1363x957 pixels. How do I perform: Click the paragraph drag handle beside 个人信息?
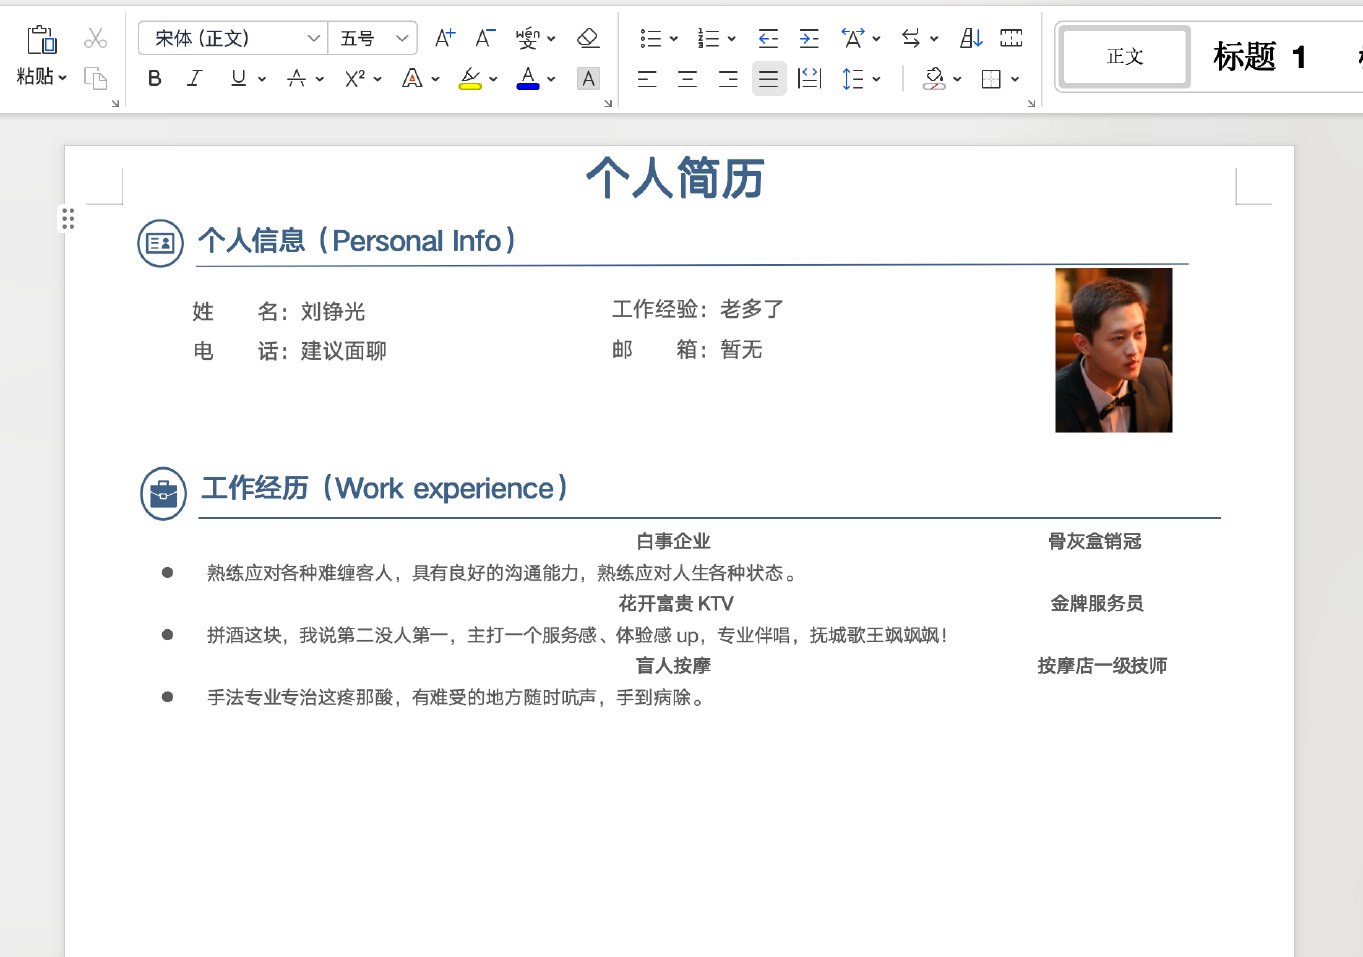click(x=67, y=219)
